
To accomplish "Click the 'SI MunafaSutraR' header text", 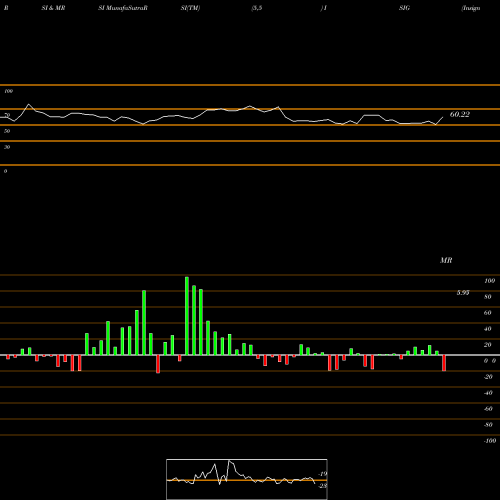I will (123, 8).
